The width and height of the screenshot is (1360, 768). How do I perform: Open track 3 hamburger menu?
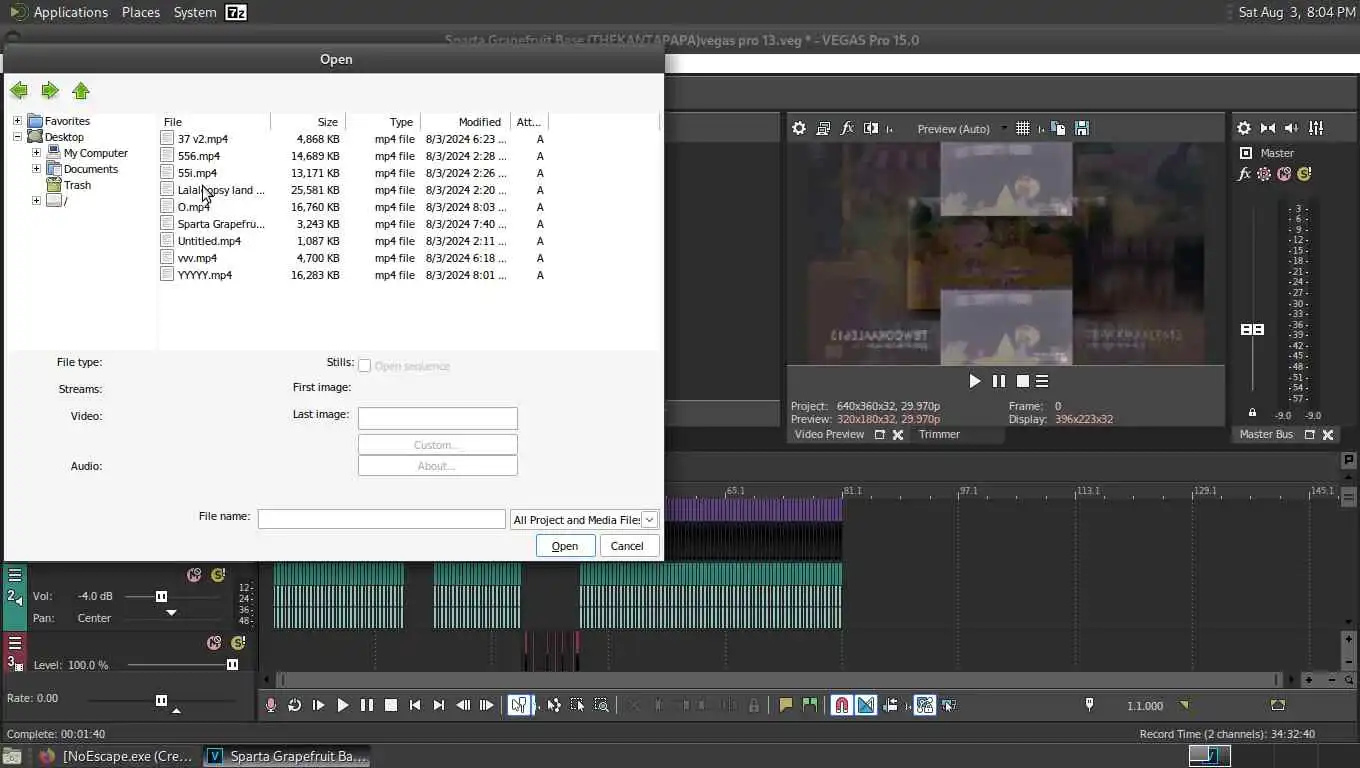pos(15,643)
